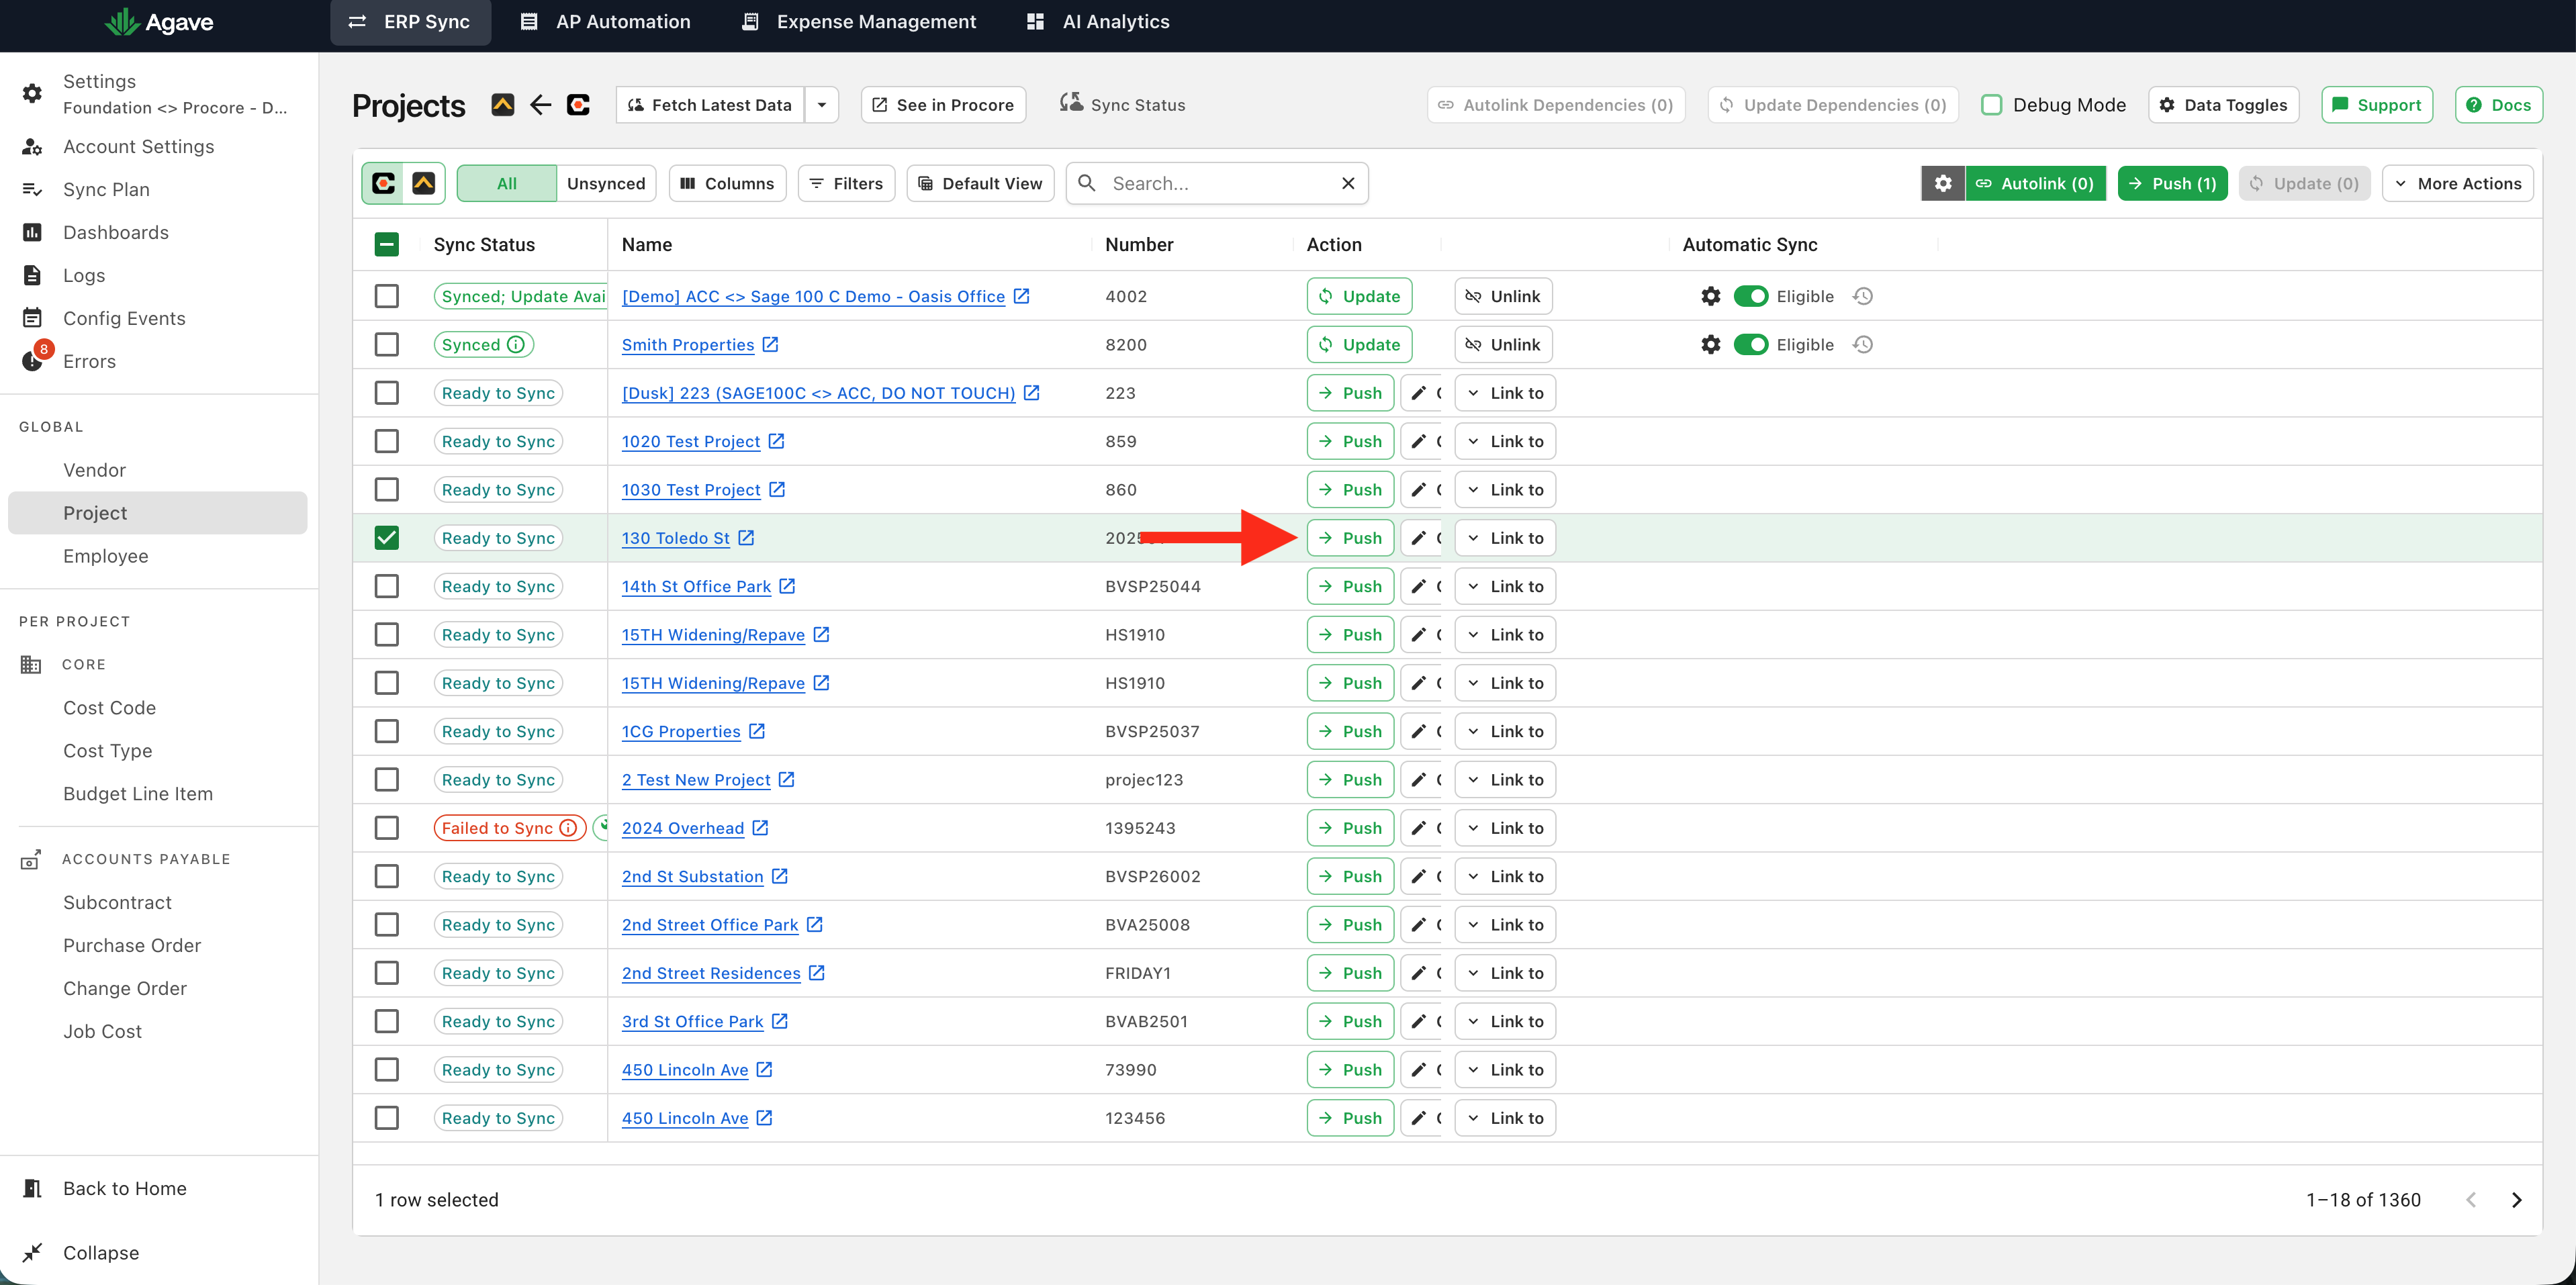Open Link to dropdown for 1020 Test Project
Screen dimensions: 2576x1285
(x=1505, y=441)
